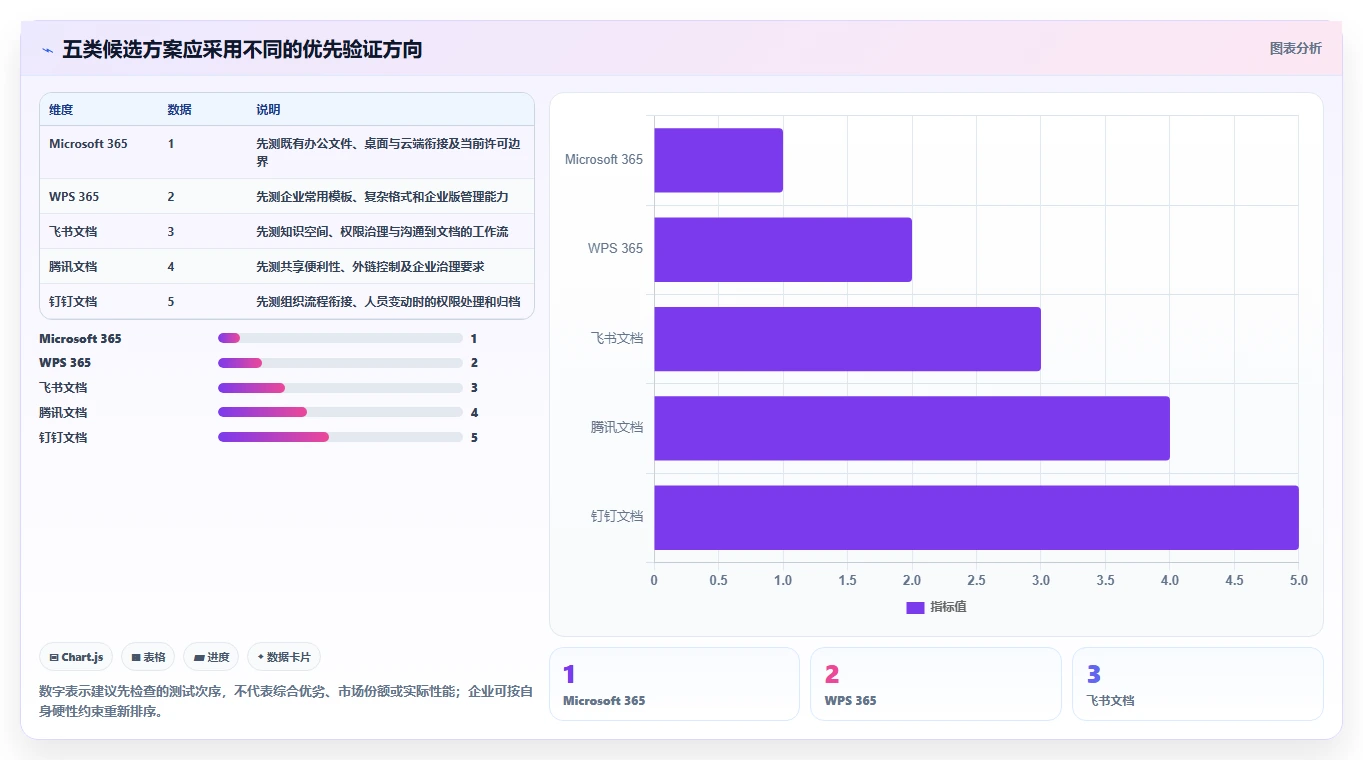The width and height of the screenshot is (1363, 760).
Task: Click the 5.0 x-axis tick label
Action: pyautogui.click(x=1298, y=580)
